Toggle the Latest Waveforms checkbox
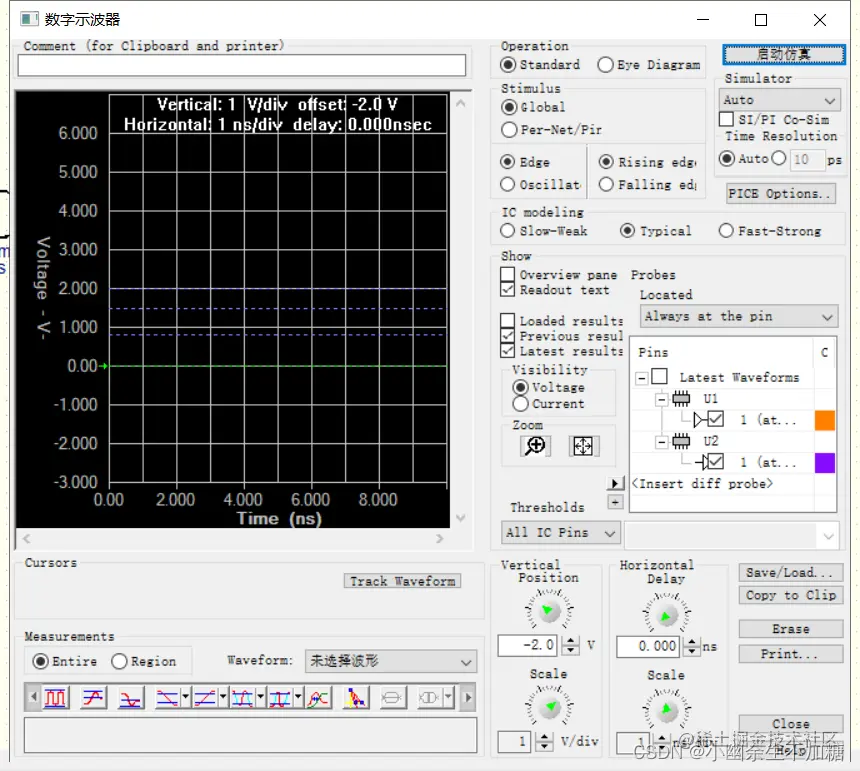860x771 pixels. pyautogui.click(x=660, y=377)
